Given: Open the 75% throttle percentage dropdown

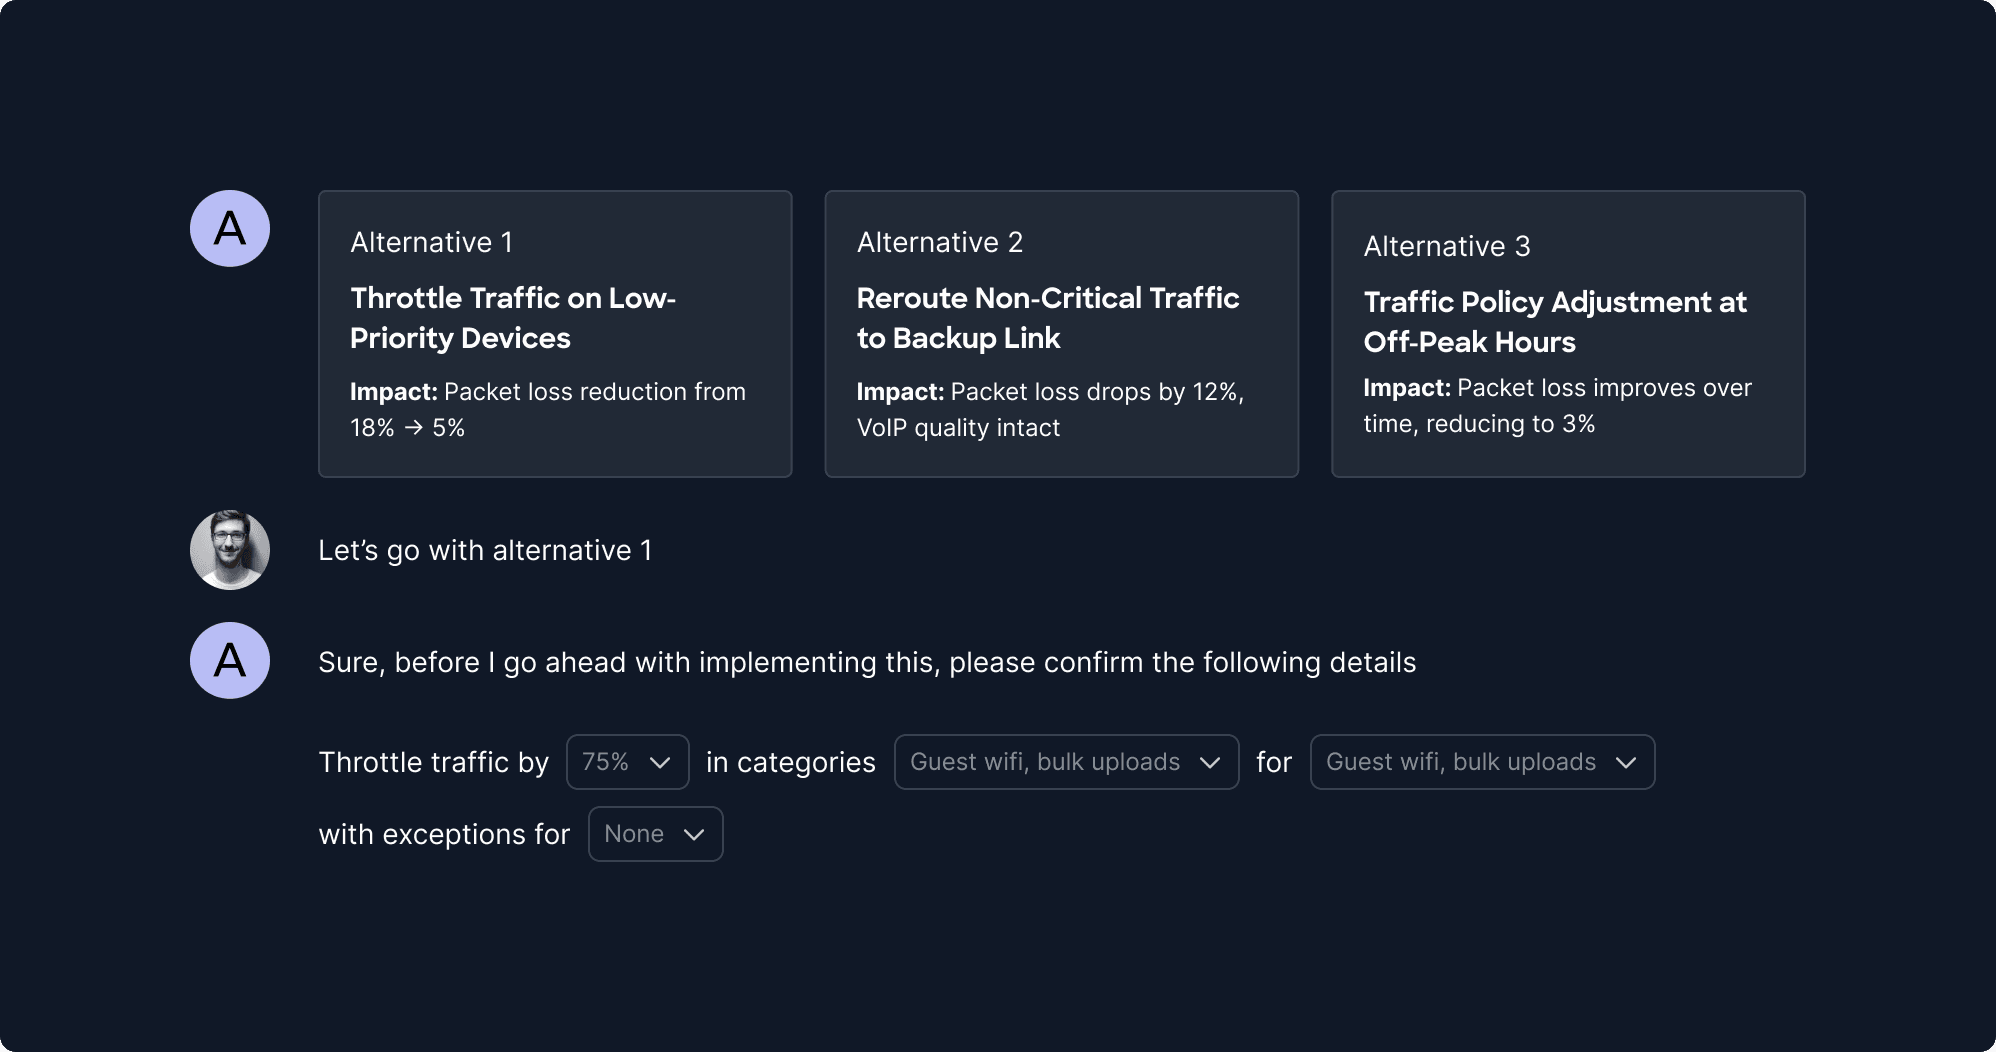Looking at the screenshot, I should pyautogui.click(x=627, y=761).
